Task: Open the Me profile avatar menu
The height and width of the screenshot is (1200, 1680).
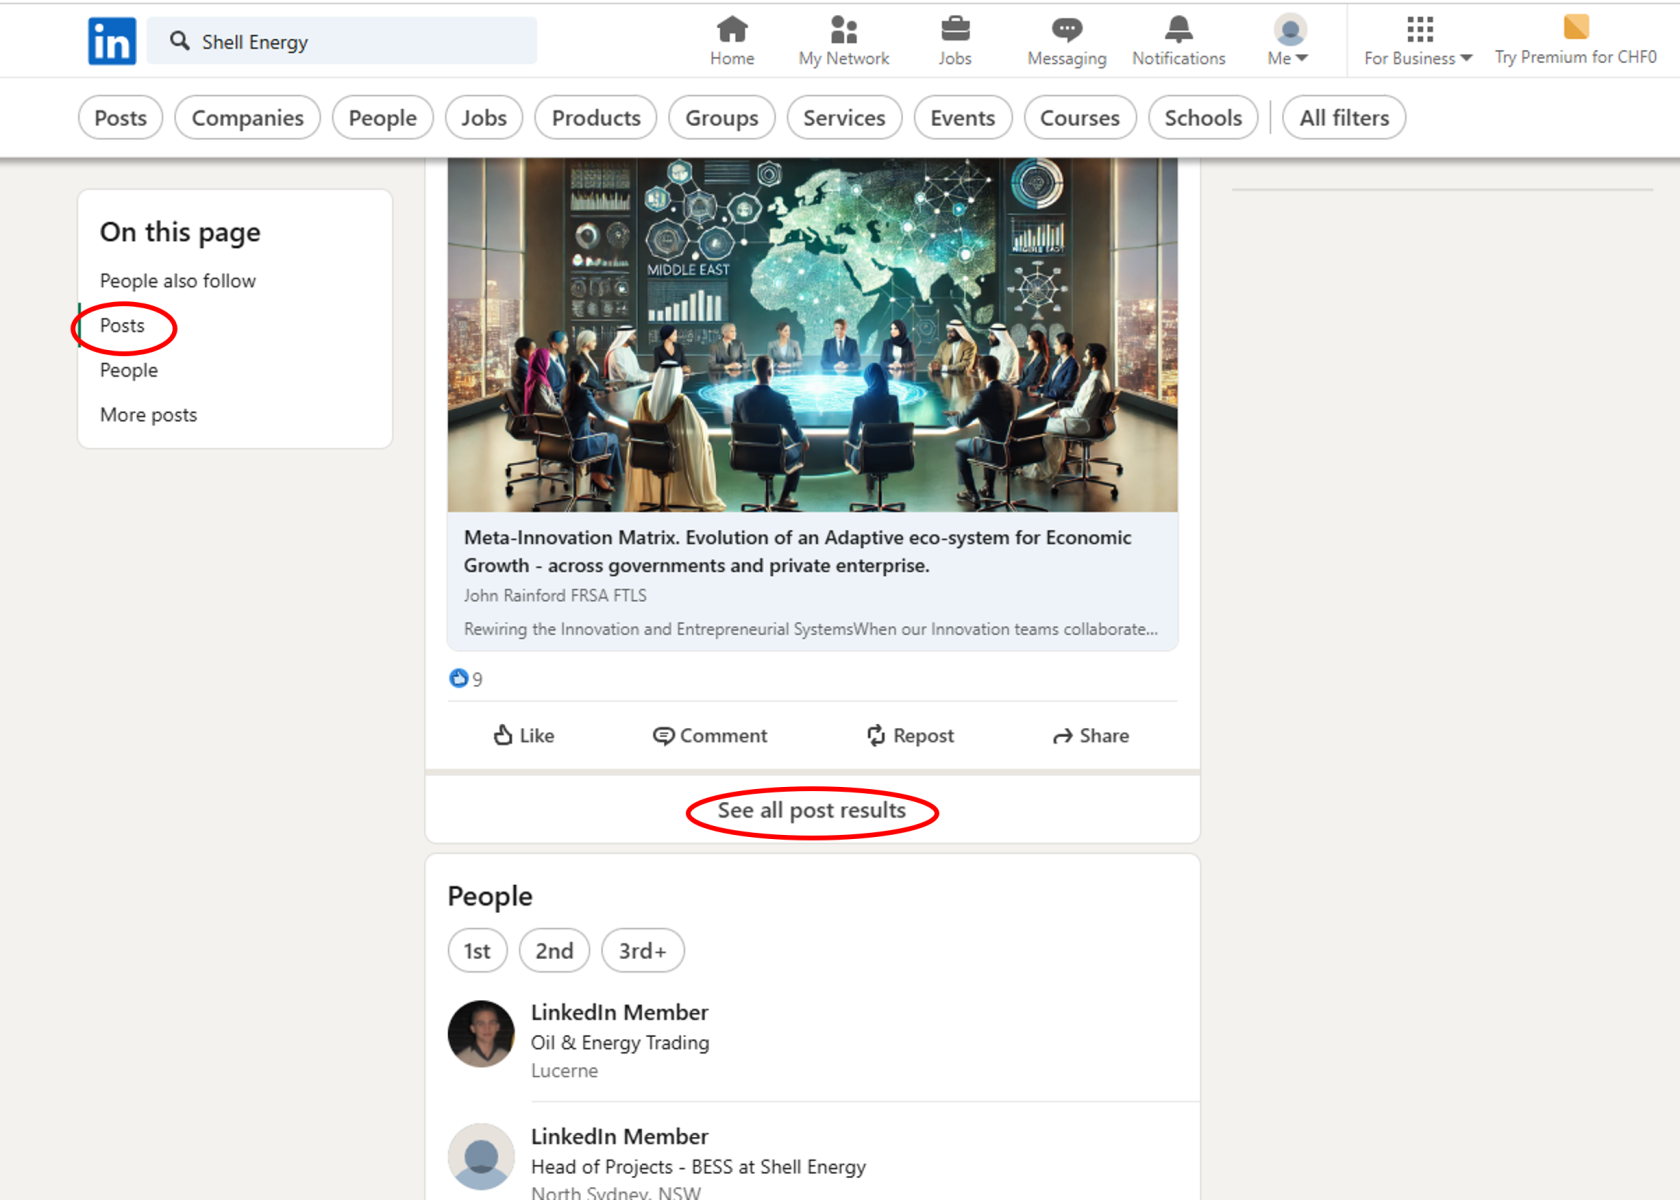Action: point(1290,30)
